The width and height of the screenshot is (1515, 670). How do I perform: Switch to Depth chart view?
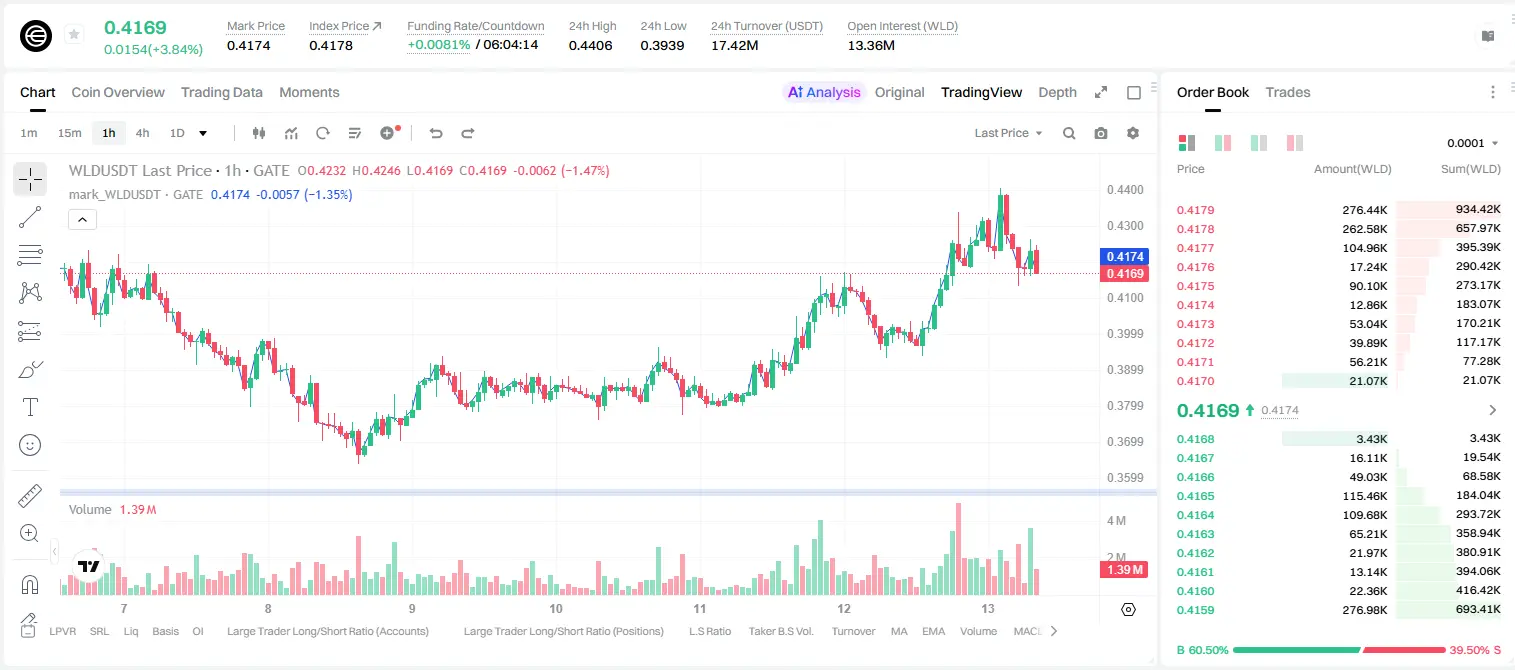tap(1057, 92)
